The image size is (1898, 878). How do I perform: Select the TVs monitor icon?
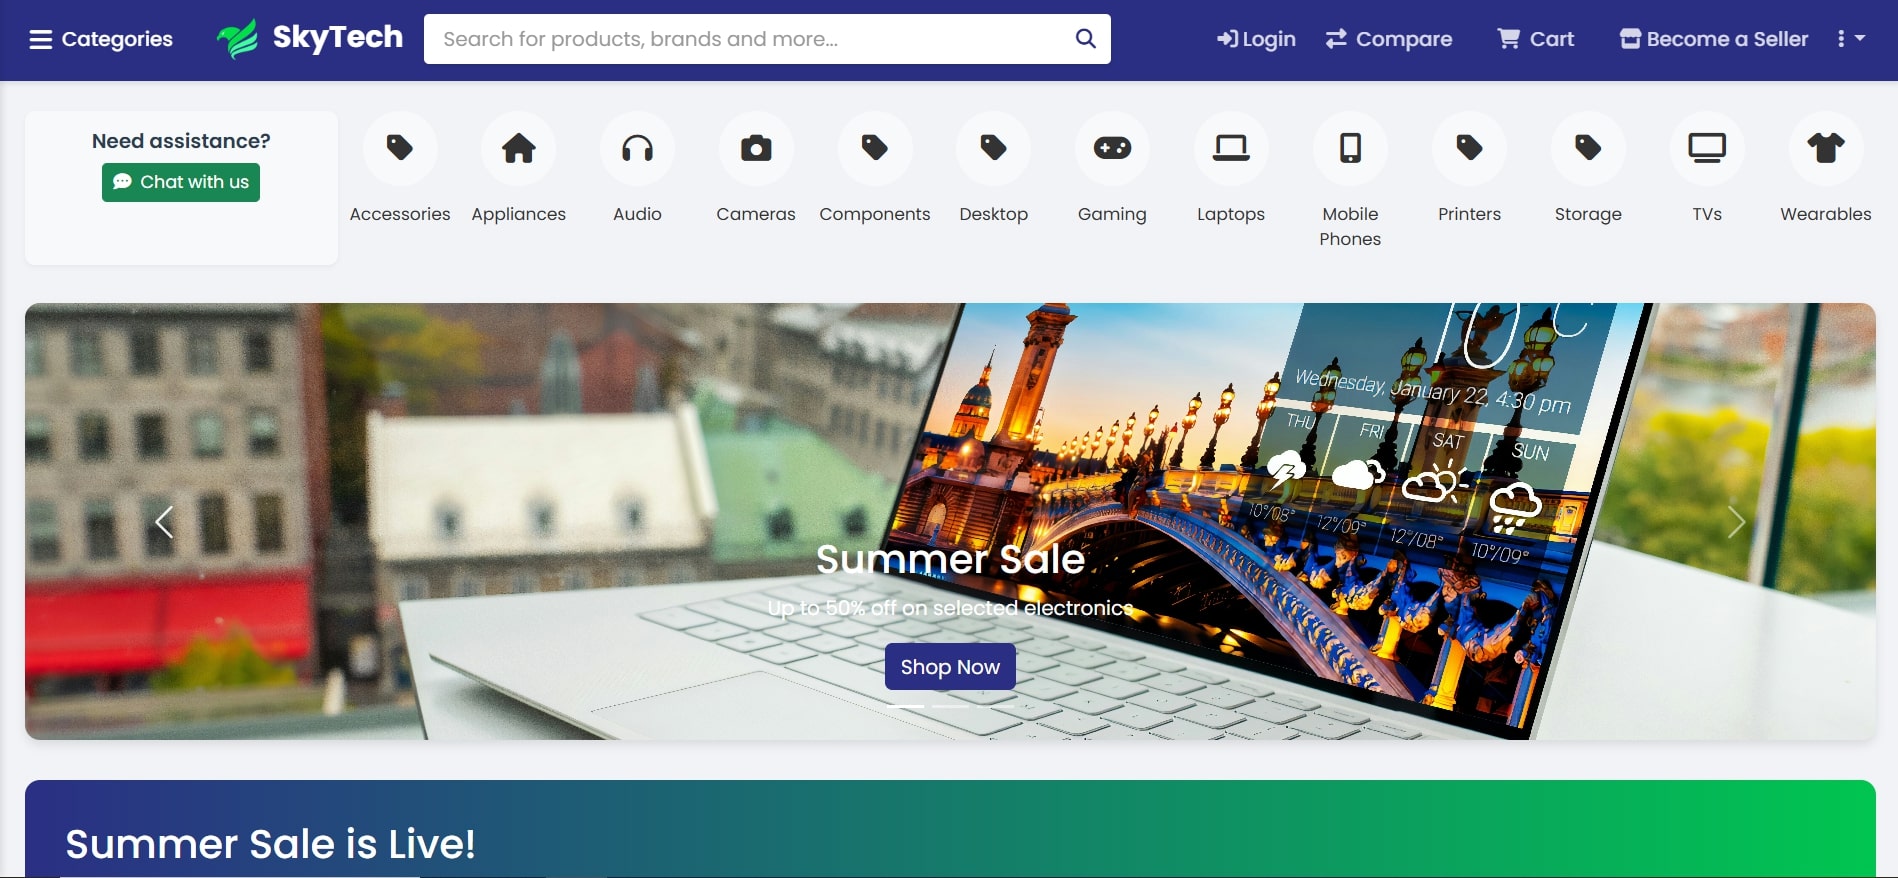pos(1707,148)
